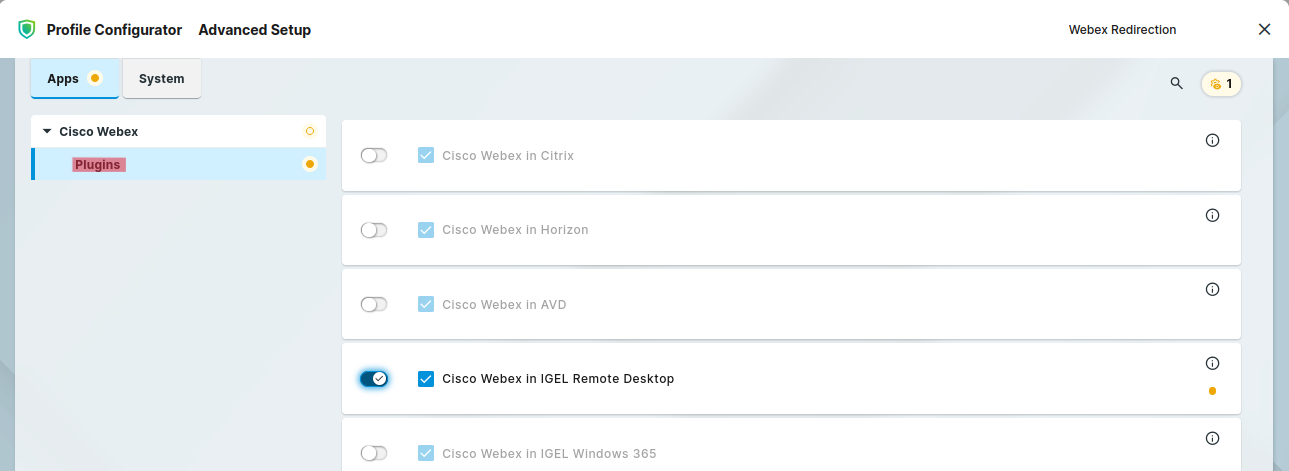The image size is (1289, 471).
Task: Select Plugins in the sidebar tree
Action: tap(99, 164)
